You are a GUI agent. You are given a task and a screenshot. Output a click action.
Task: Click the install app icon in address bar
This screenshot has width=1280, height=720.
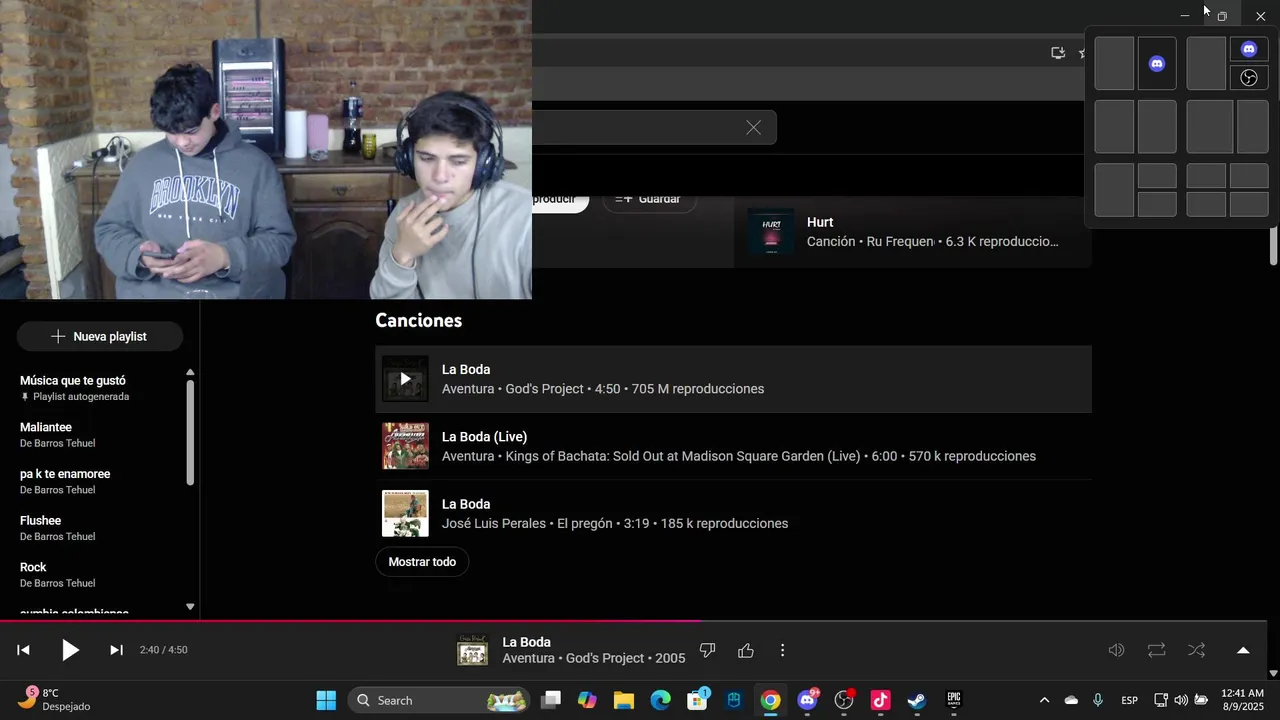click(x=1058, y=53)
